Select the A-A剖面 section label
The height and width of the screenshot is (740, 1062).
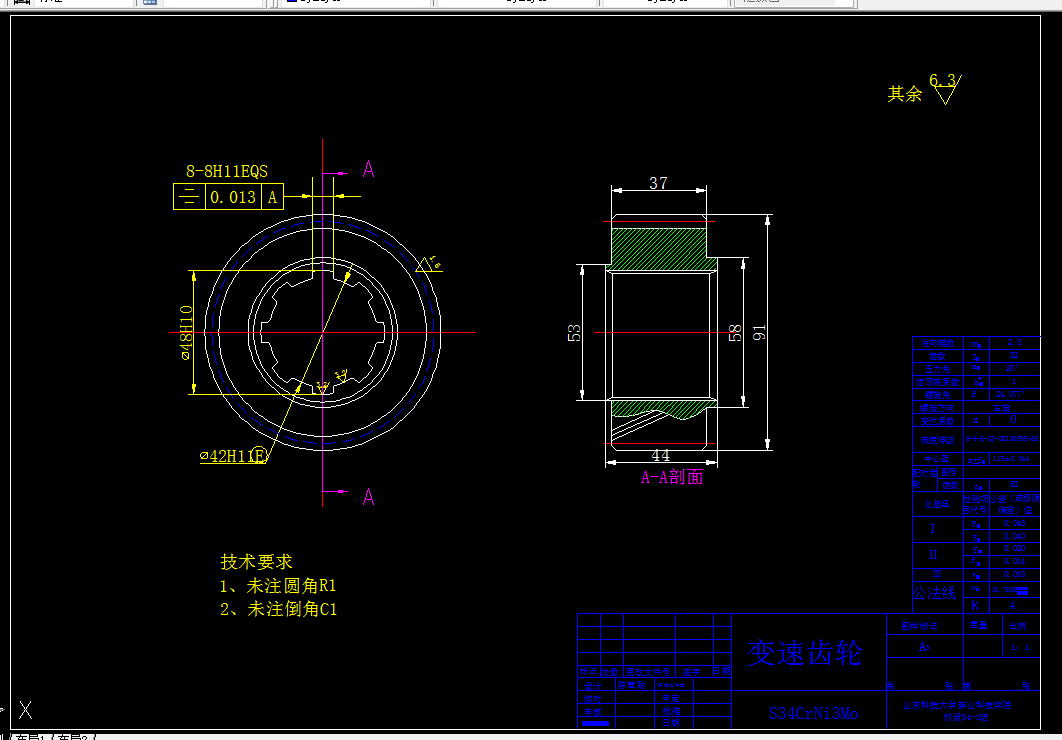(x=672, y=477)
